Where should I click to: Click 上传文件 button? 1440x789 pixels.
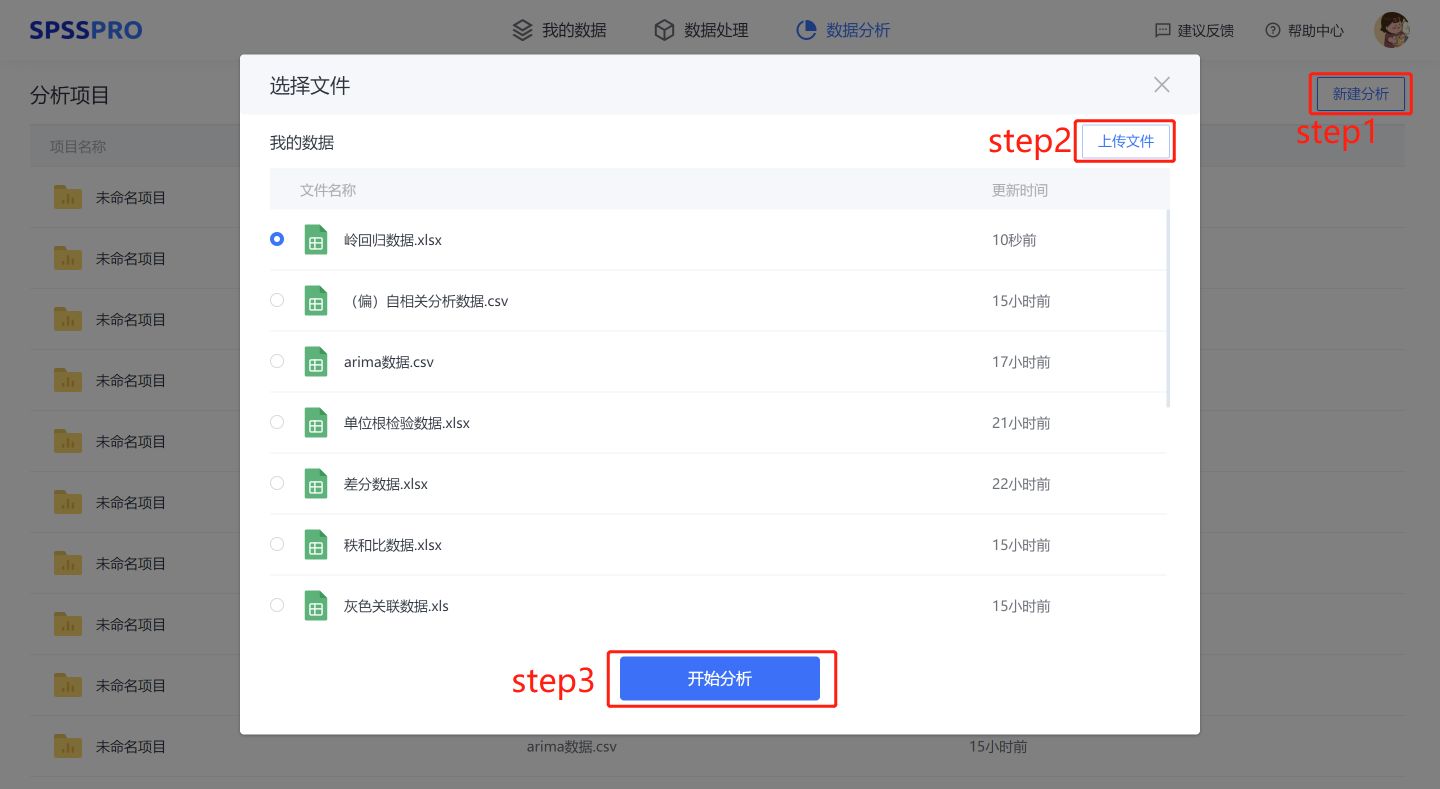1126,141
